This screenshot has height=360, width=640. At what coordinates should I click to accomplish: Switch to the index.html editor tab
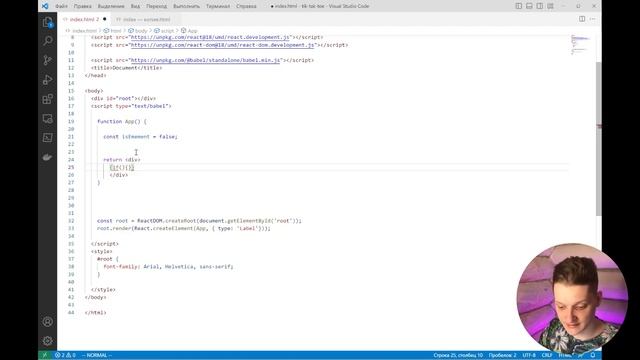coord(84,19)
